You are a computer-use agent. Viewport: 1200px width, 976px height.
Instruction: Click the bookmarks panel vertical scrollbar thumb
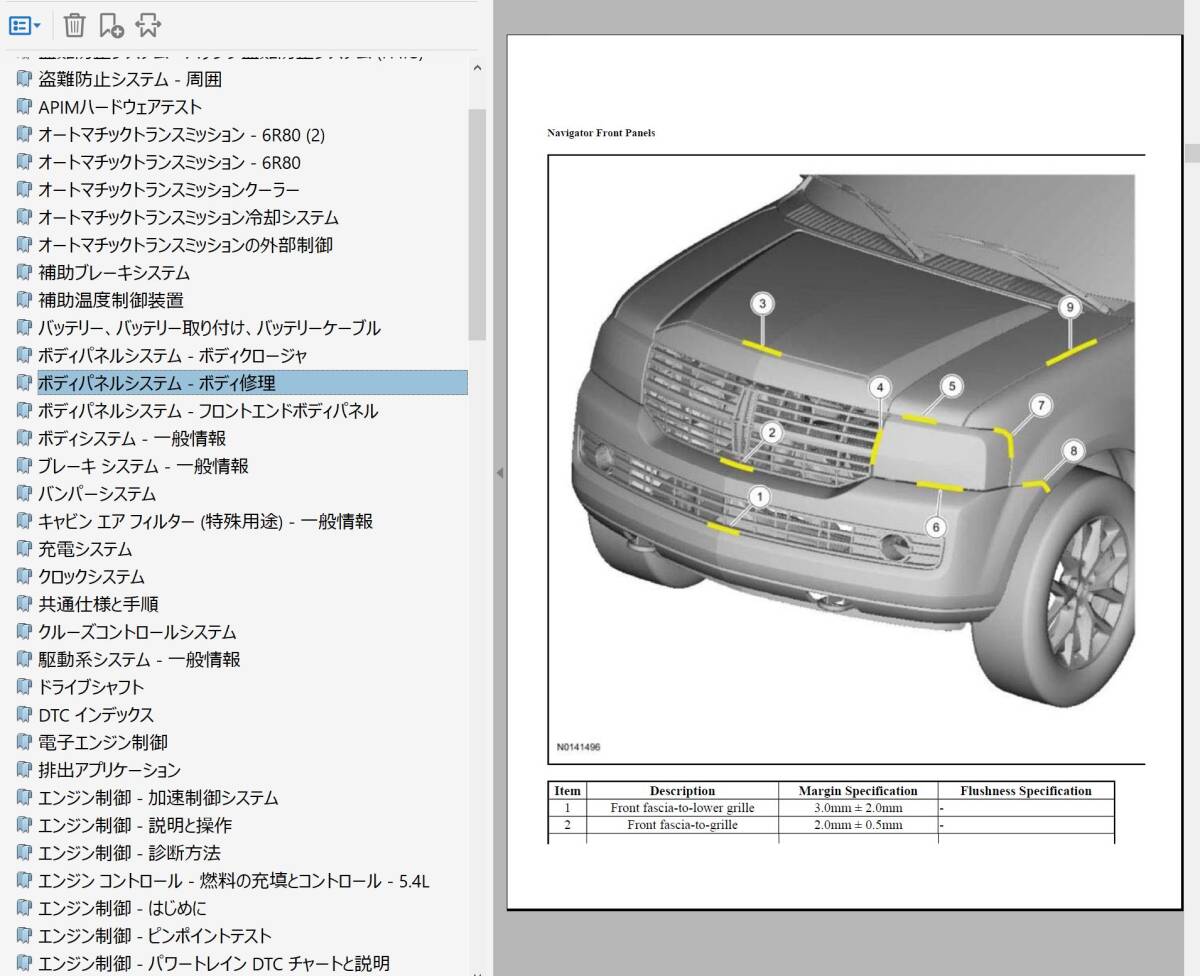pos(477,223)
